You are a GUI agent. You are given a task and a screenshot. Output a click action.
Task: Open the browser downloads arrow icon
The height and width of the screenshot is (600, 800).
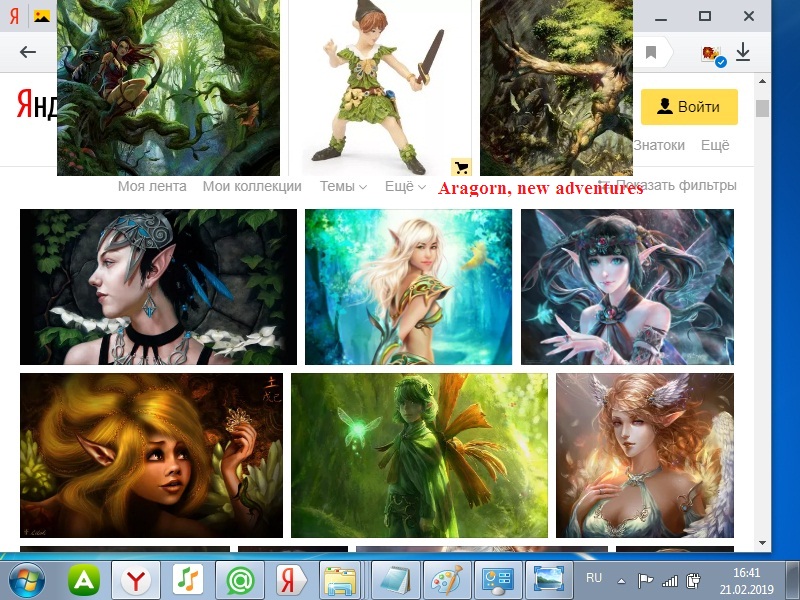743,52
